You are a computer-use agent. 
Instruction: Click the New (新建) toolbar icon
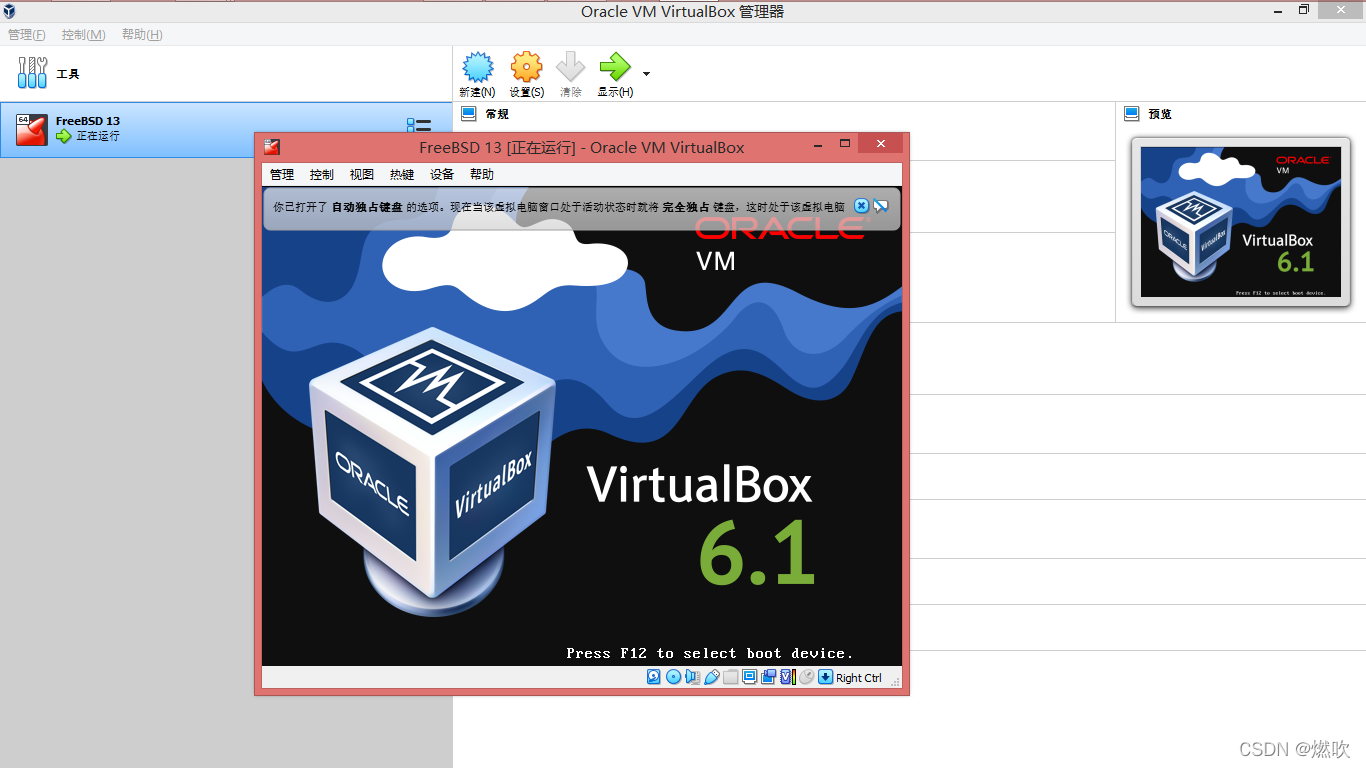click(477, 67)
